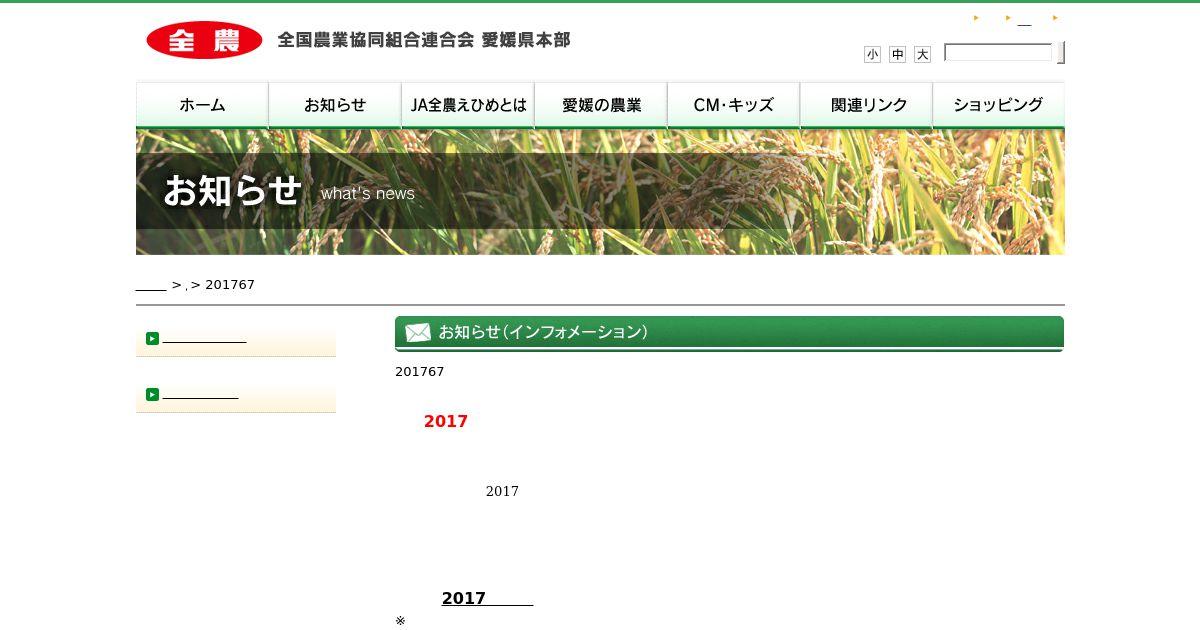
Task: Click the first sidebar green arrow icon
Action: pos(152,338)
